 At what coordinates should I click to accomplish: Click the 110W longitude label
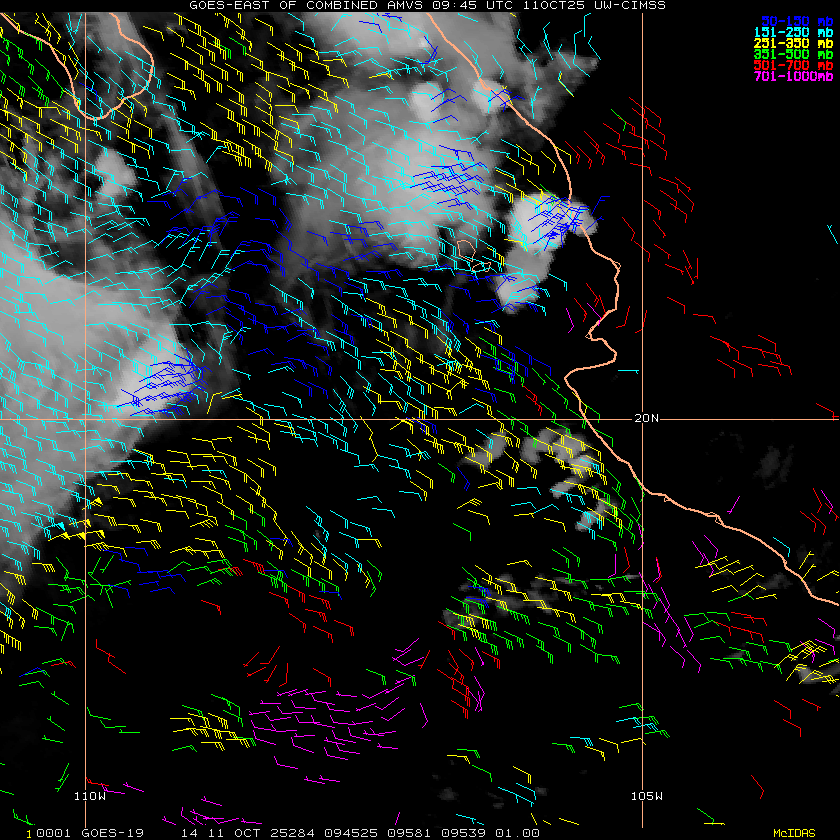pyautogui.click(x=90, y=796)
